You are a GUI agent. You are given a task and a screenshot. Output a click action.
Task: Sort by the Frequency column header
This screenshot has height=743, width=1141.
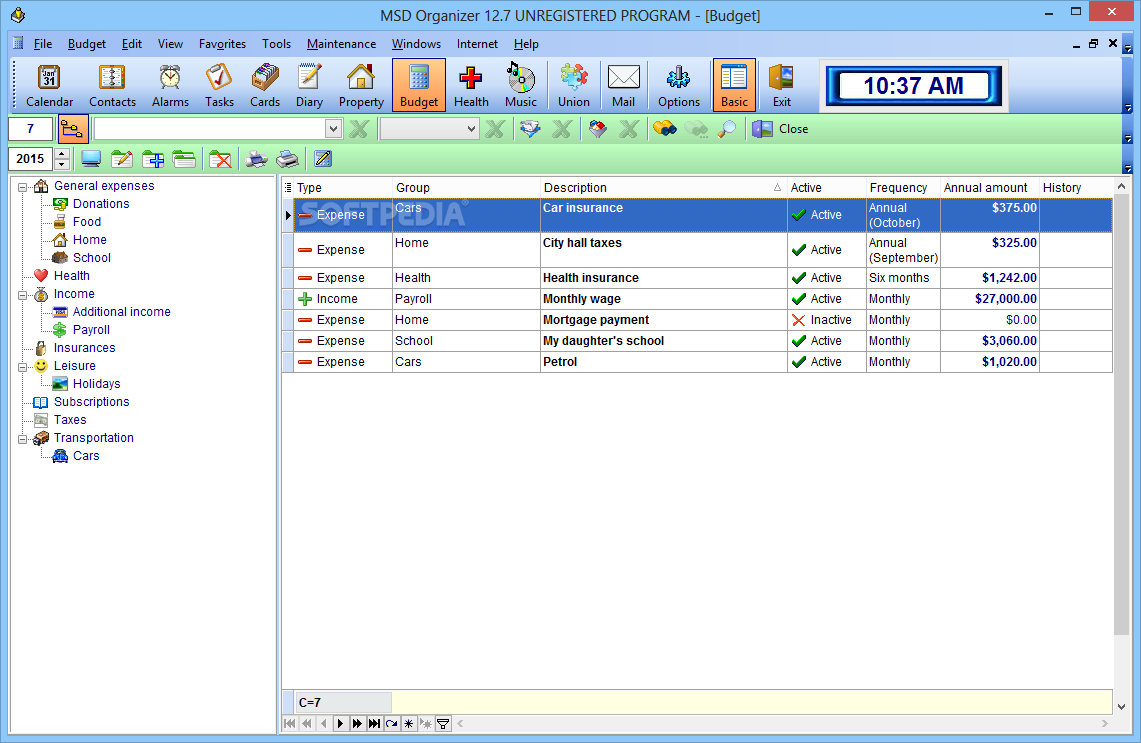(903, 188)
